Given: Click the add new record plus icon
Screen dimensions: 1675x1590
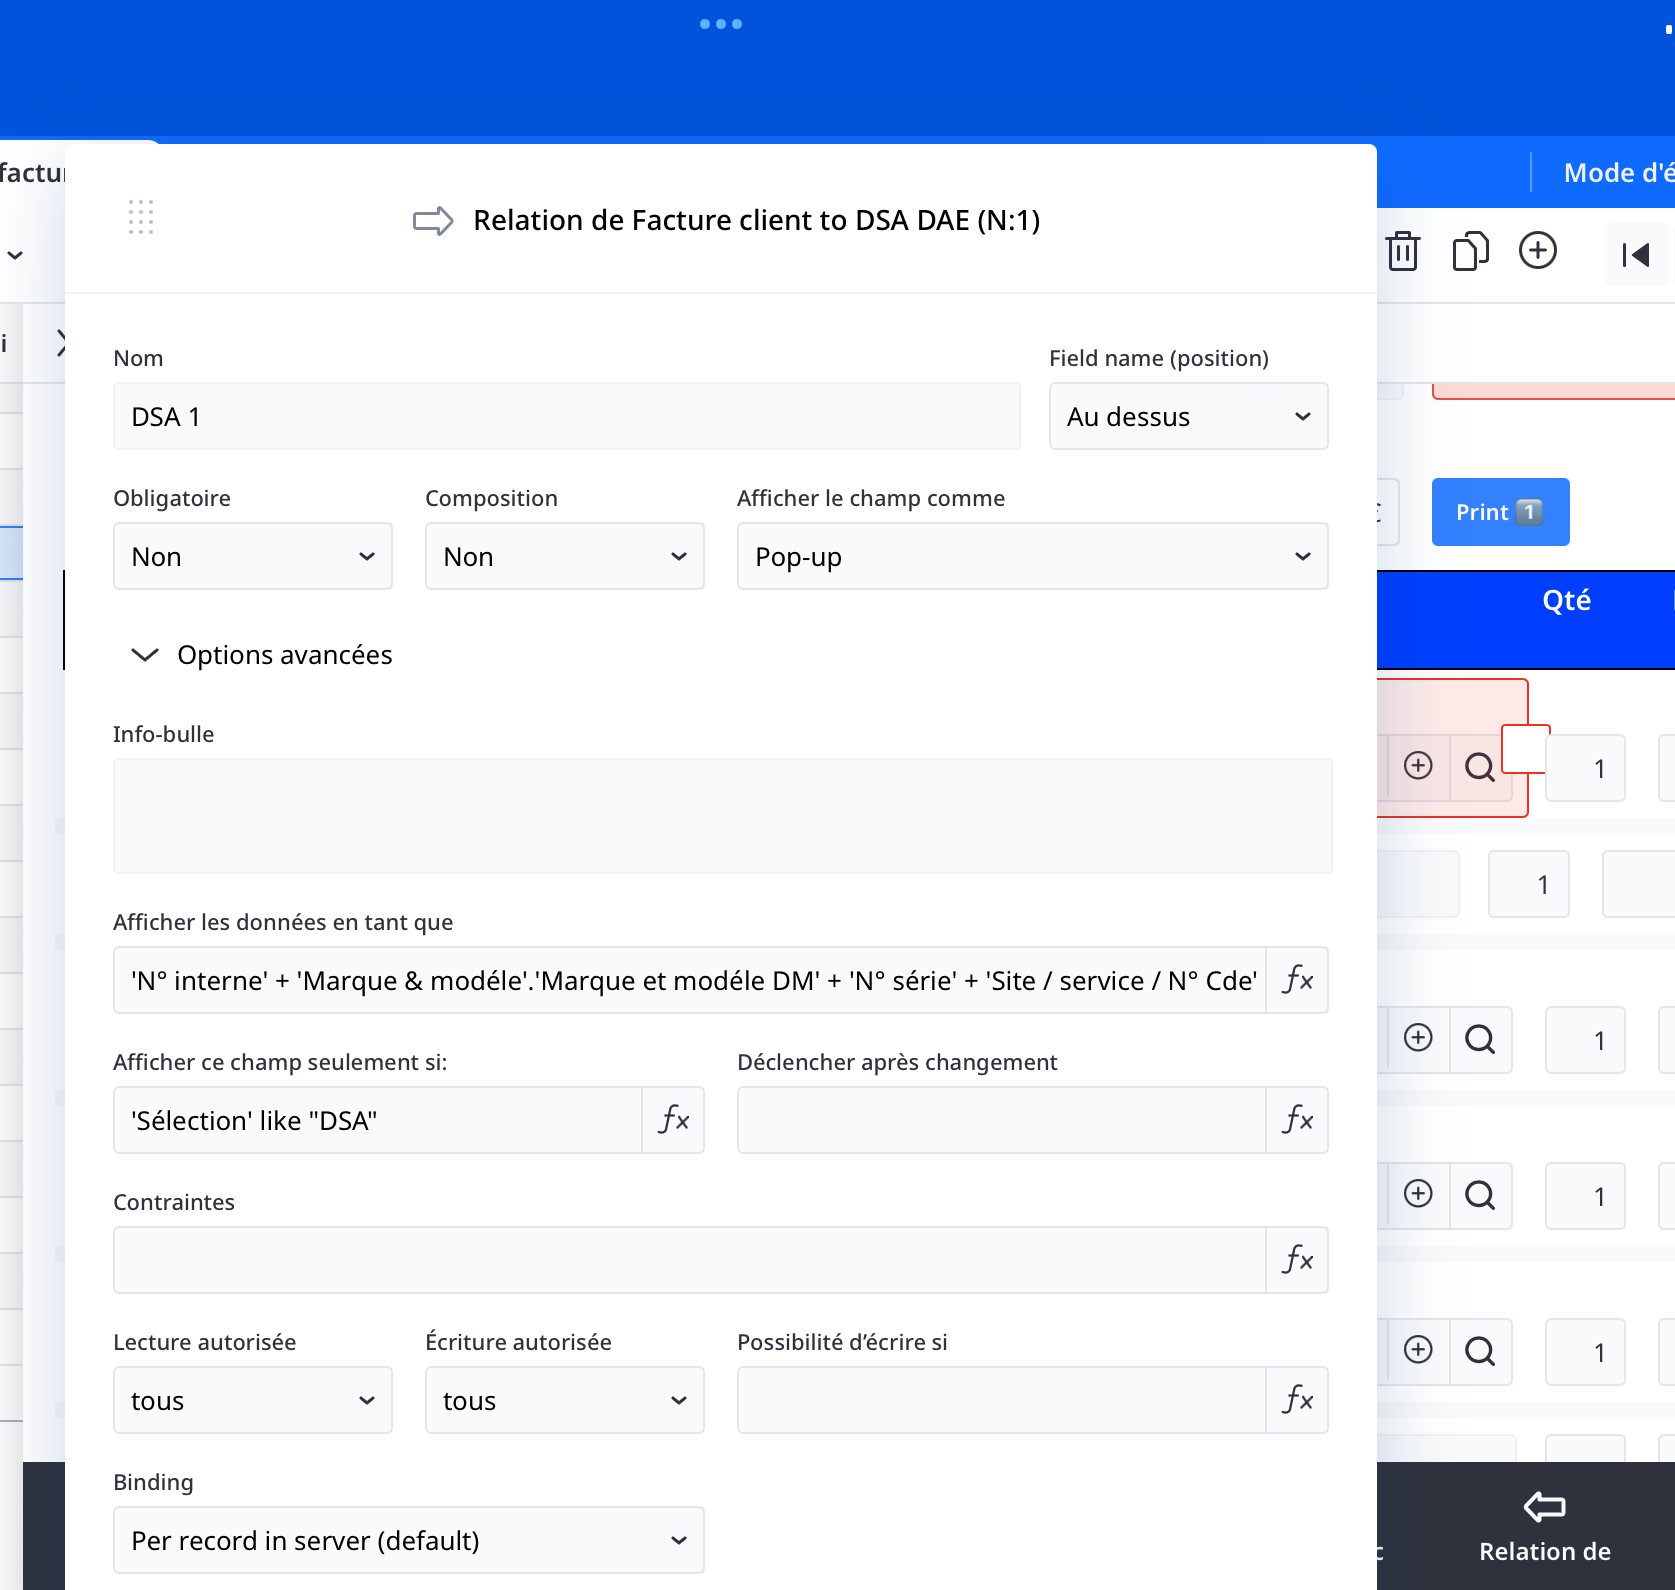Looking at the screenshot, I should point(1537,250).
